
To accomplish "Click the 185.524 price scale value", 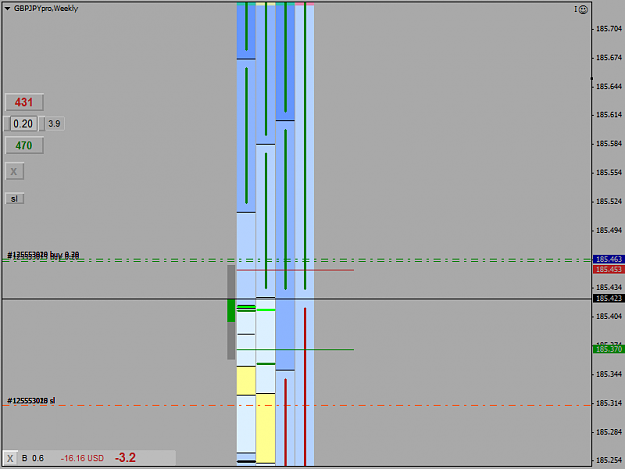I will coord(609,202).
